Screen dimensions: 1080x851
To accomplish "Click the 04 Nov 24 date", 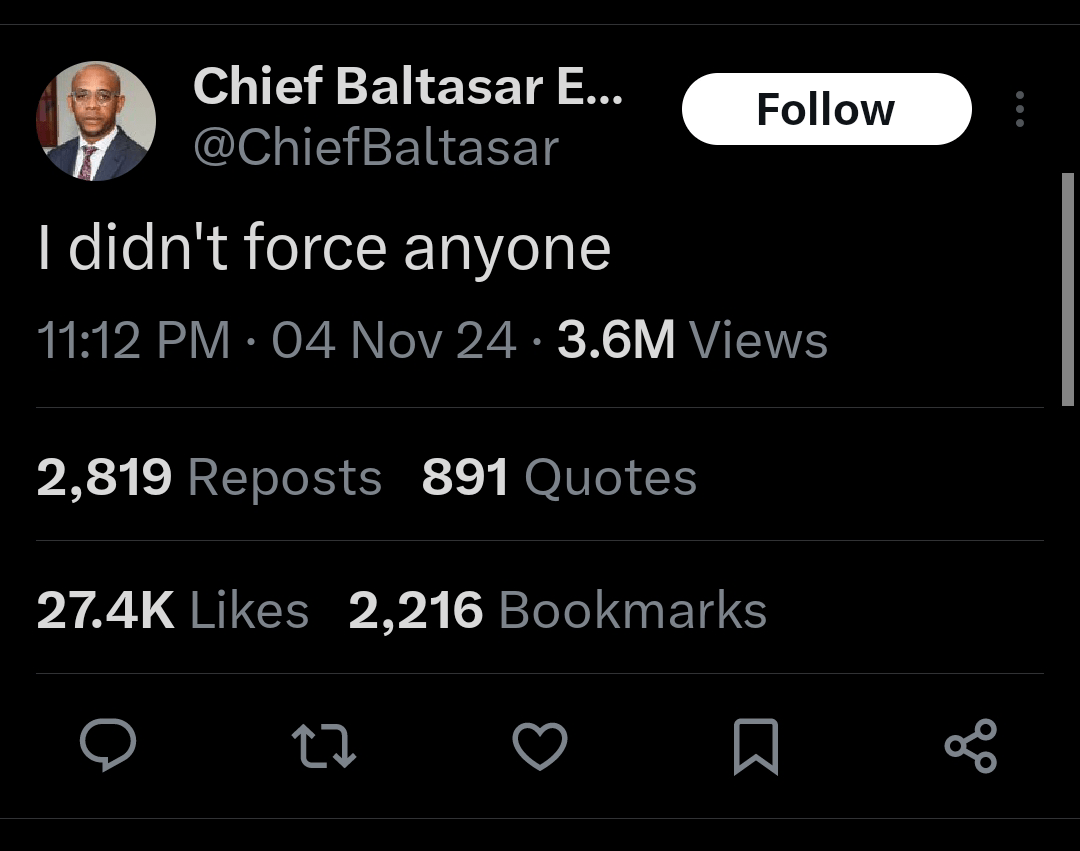I will coord(394,340).
